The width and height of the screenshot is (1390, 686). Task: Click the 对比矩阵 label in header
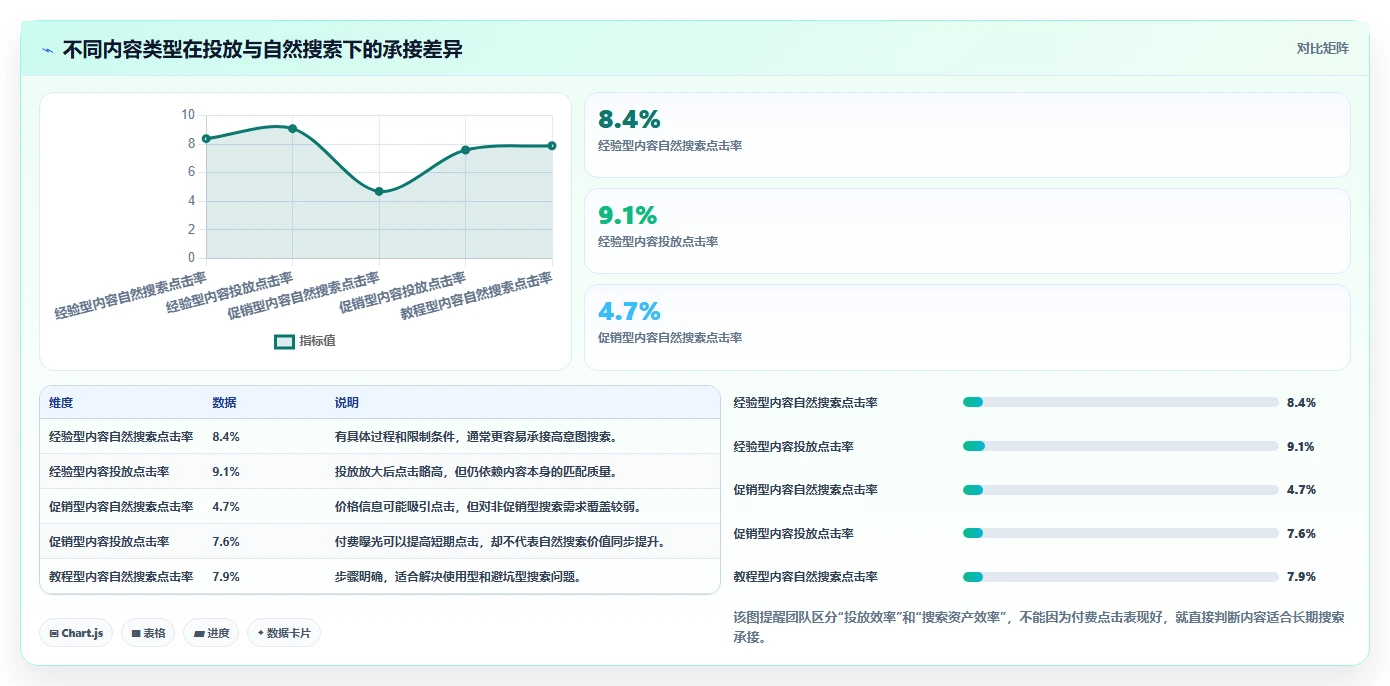click(x=1322, y=48)
